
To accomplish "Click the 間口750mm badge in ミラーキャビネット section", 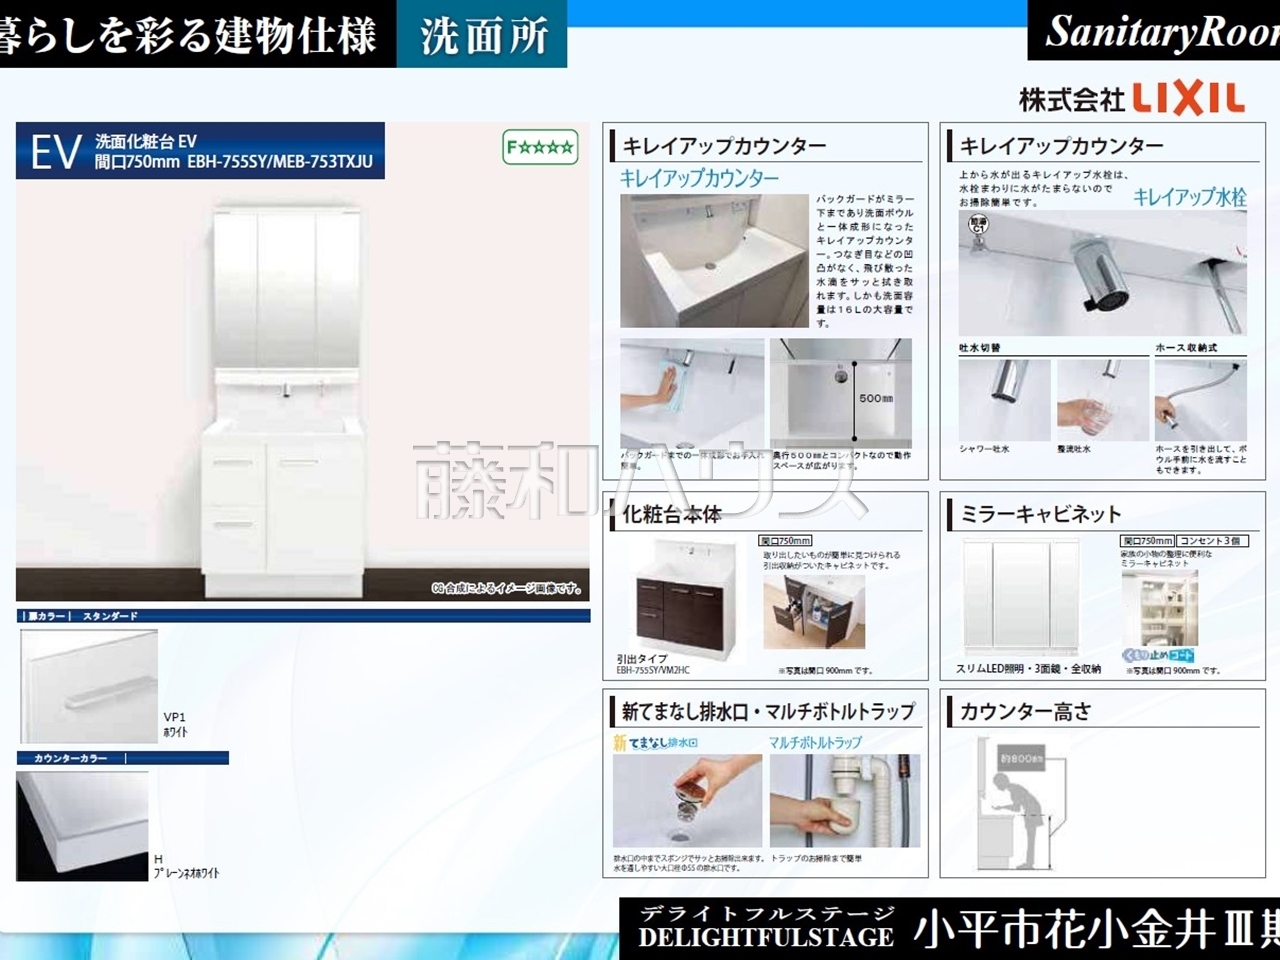I will coord(1147,541).
